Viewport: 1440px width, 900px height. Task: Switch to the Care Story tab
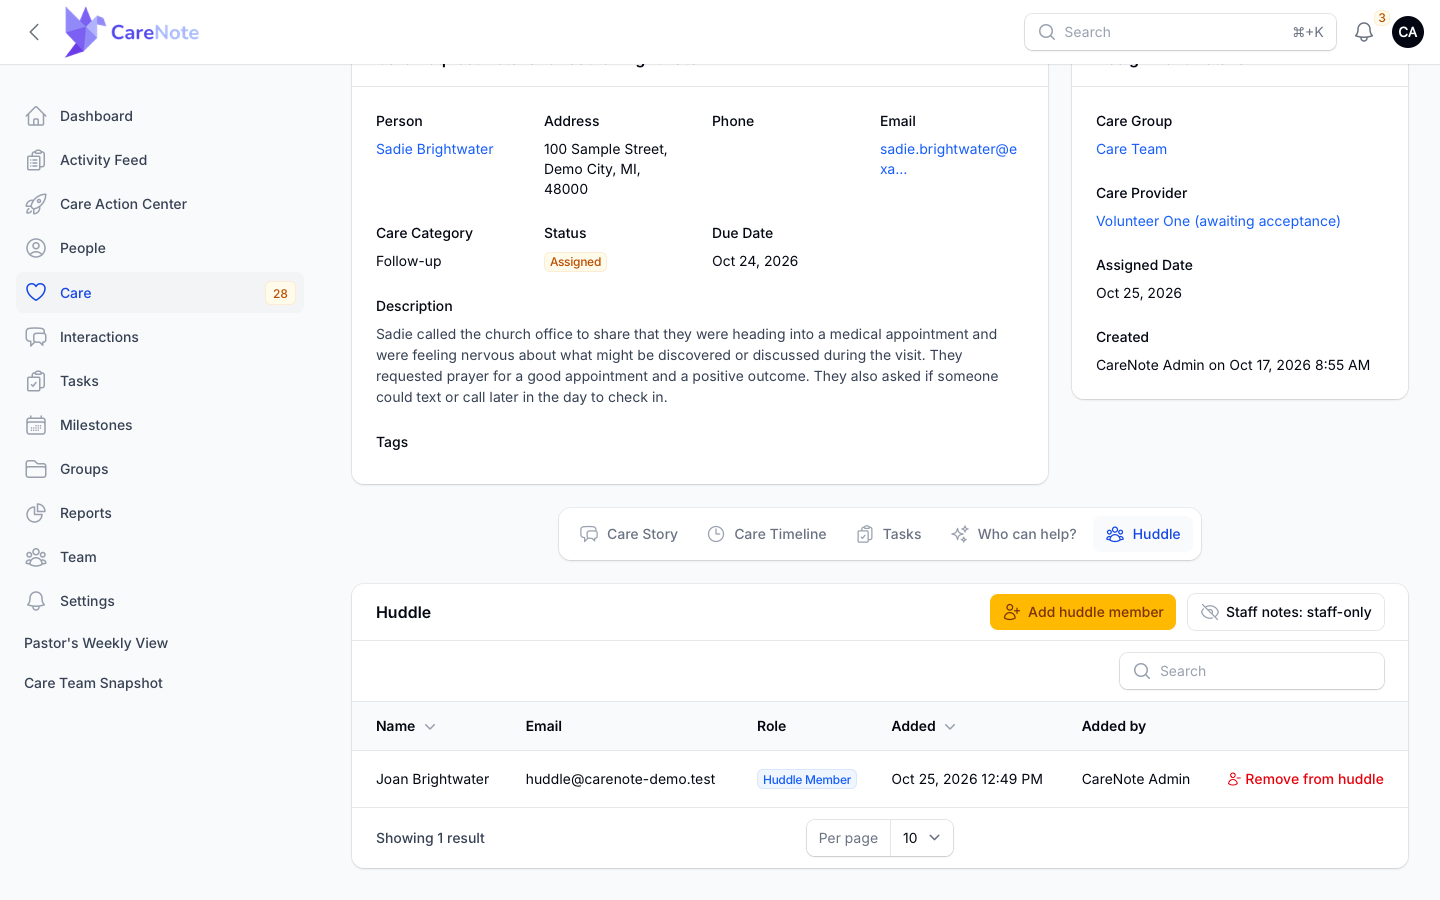pos(629,534)
